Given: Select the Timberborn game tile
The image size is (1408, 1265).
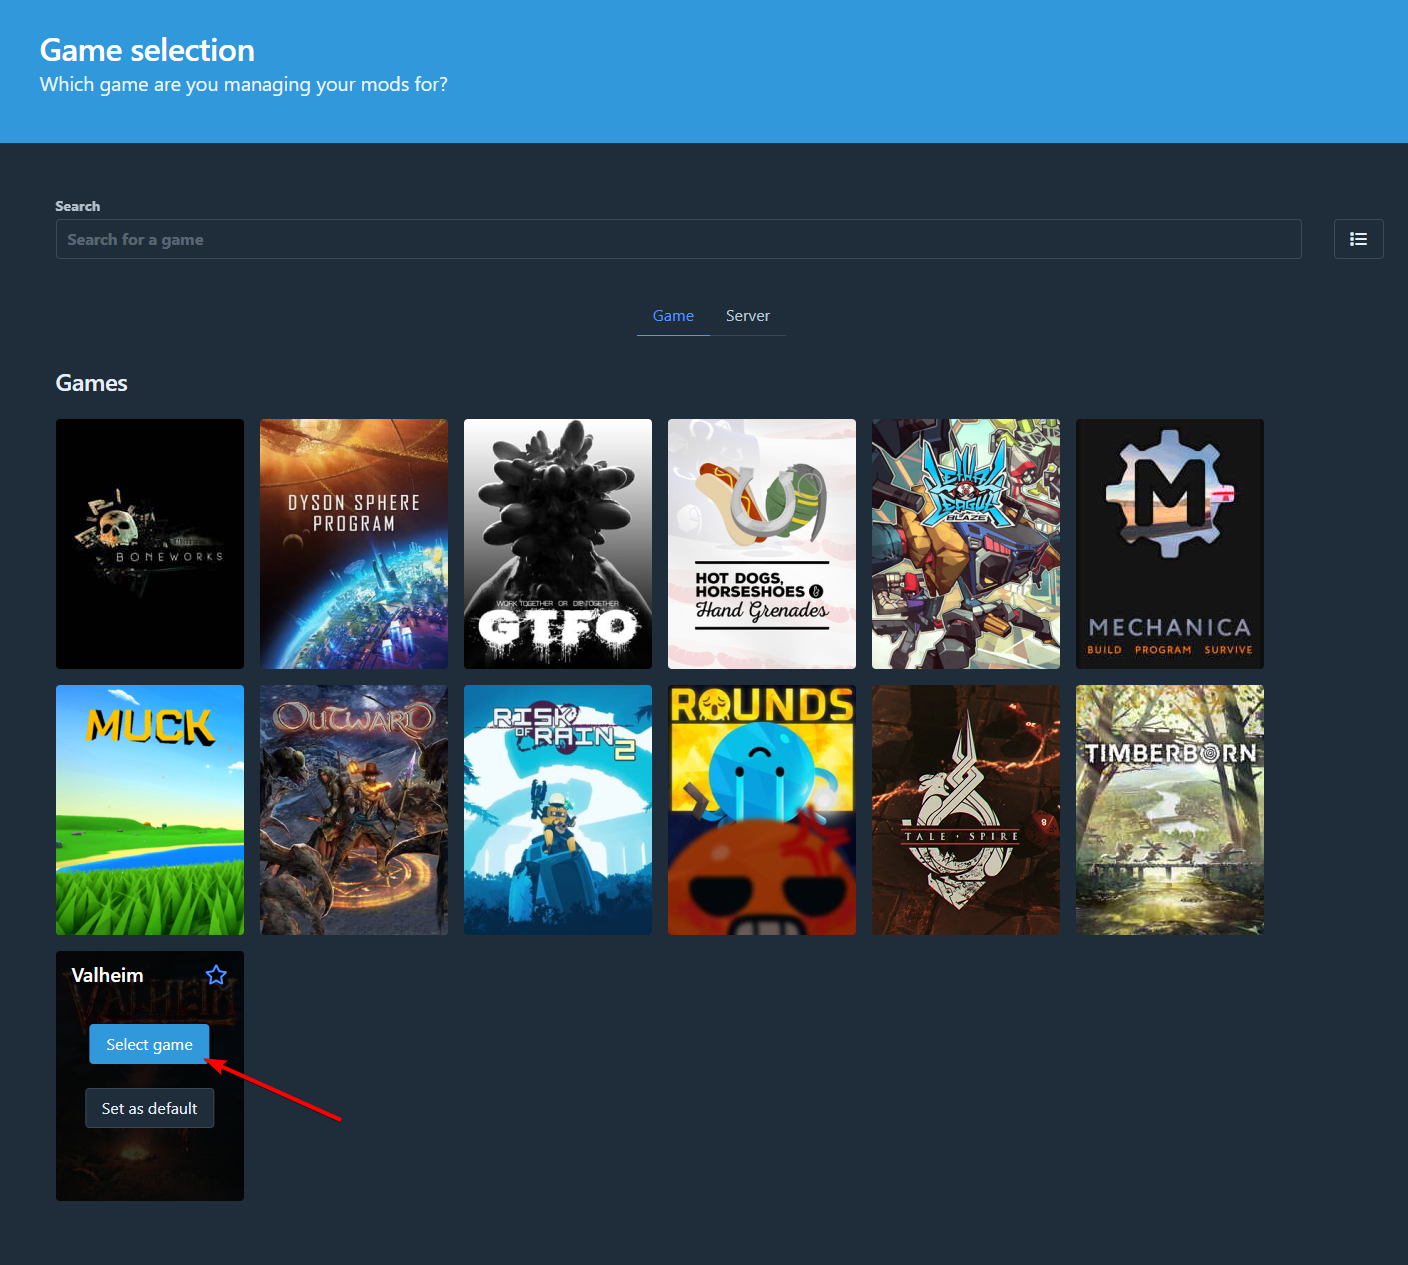Looking at the screenshot, I should tap(1169, 809).
